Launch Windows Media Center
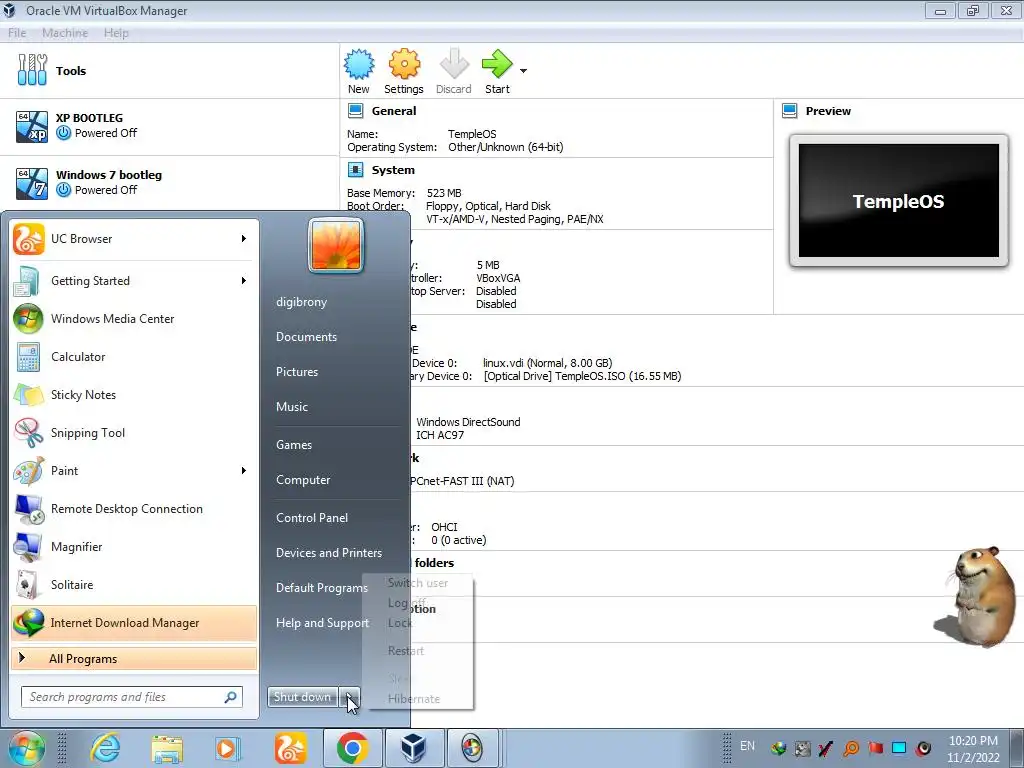 pyautogui.click(x=134, y=319)
